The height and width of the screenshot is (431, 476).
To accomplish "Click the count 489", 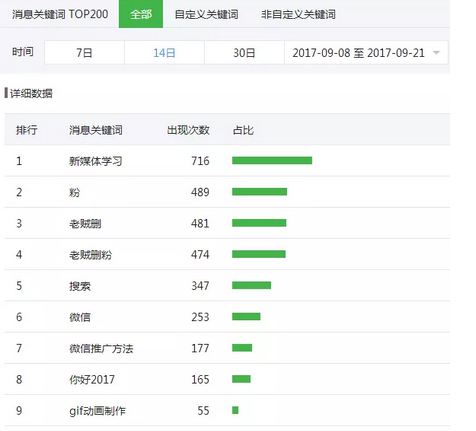I will point(200,192).
